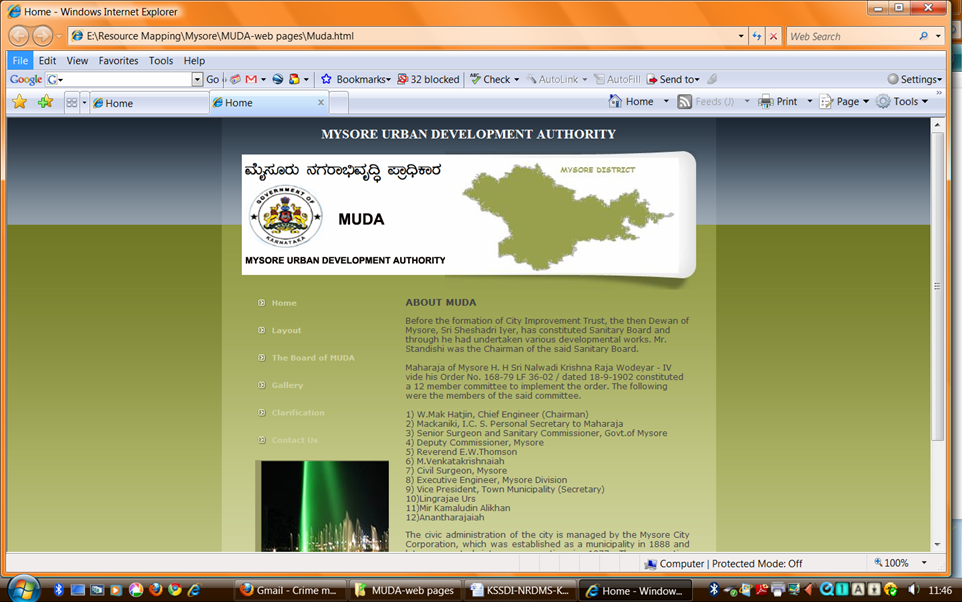The height and width of the screenshot is (602, 962).
Task: Launch Chrome from quick launch bar
Action: click(175, 590)
